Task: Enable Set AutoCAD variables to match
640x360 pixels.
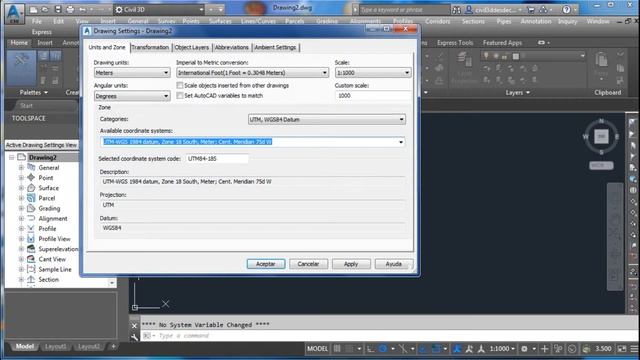Action: tap(180, 95)
